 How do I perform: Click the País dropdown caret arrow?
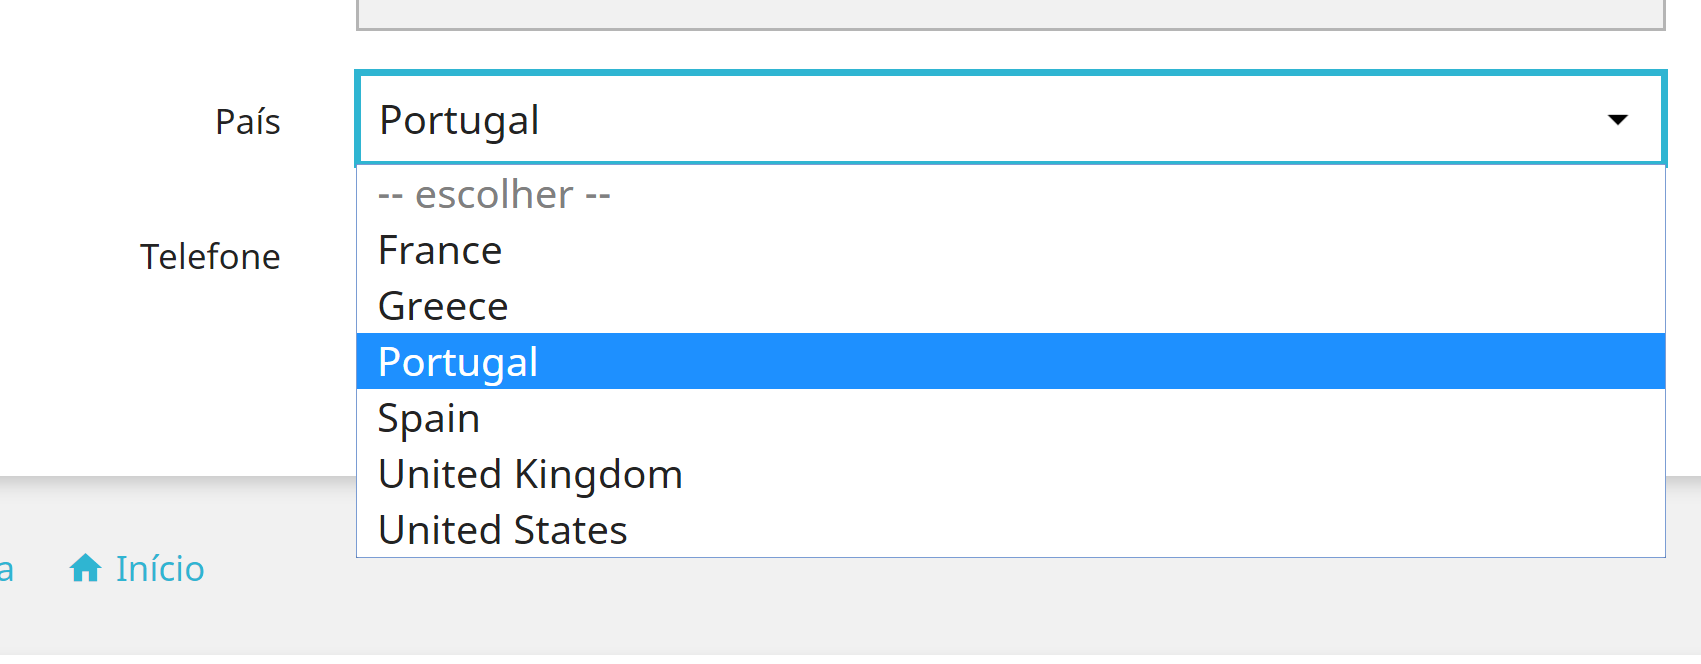pos(1617,120)
